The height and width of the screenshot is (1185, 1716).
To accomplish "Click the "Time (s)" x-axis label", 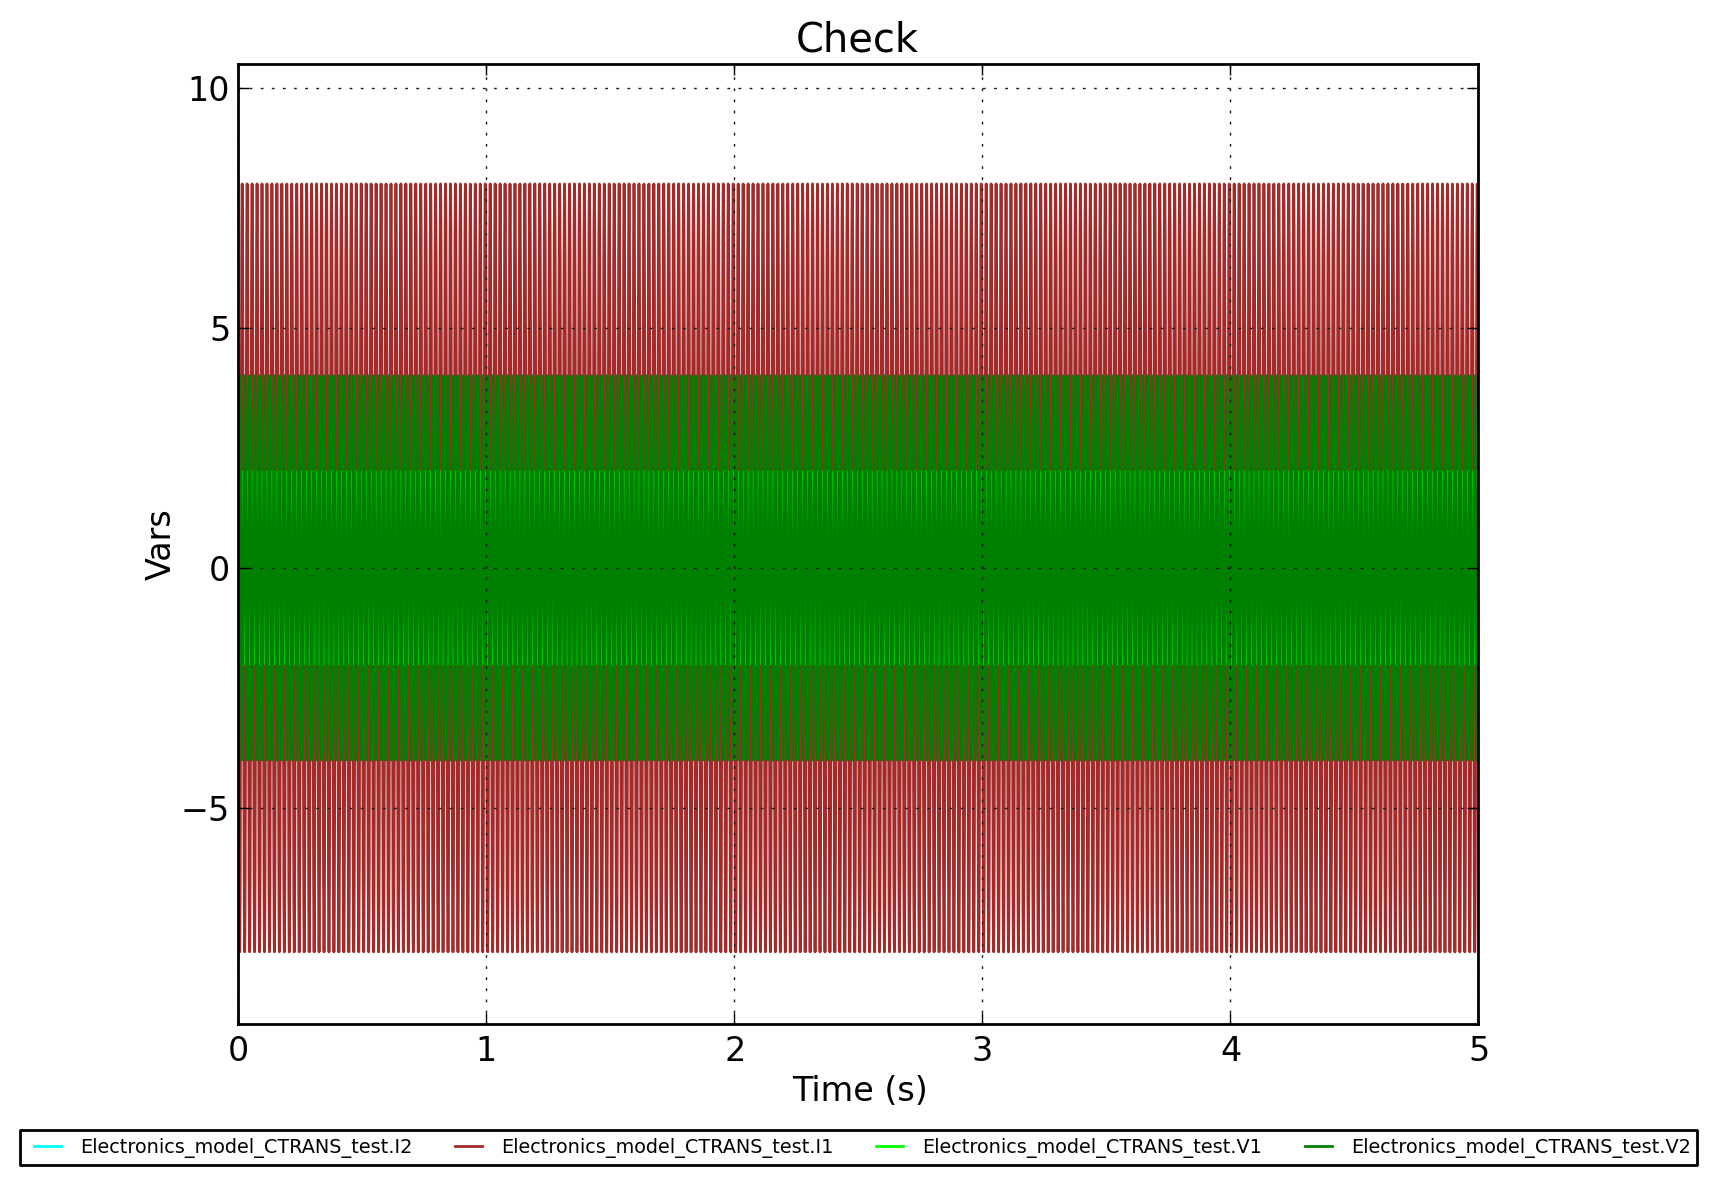I will (x=859, y=1089).
